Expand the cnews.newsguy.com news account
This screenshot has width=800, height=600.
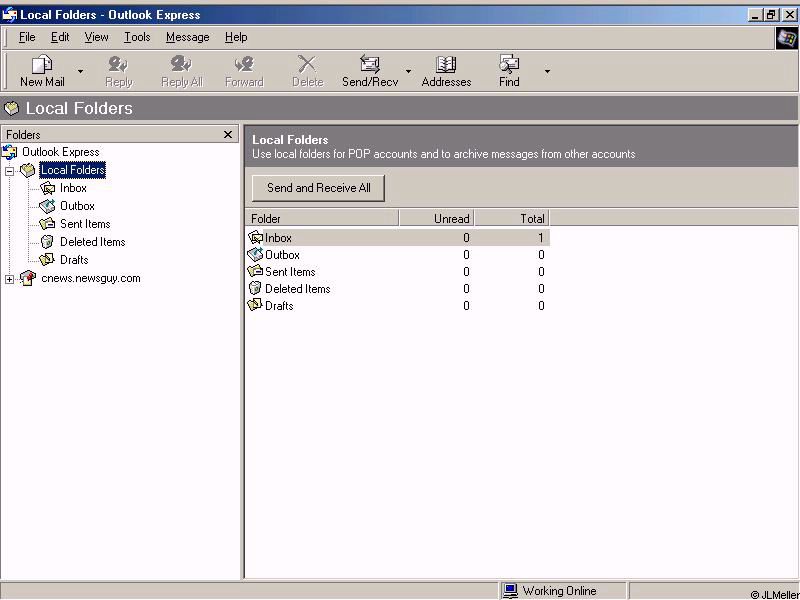(10, 279)
